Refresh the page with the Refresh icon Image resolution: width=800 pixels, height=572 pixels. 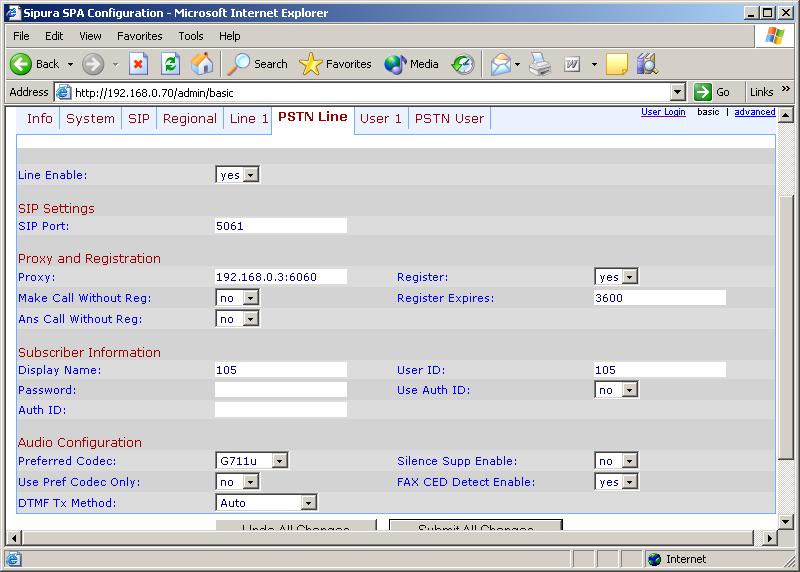[171, 64]
